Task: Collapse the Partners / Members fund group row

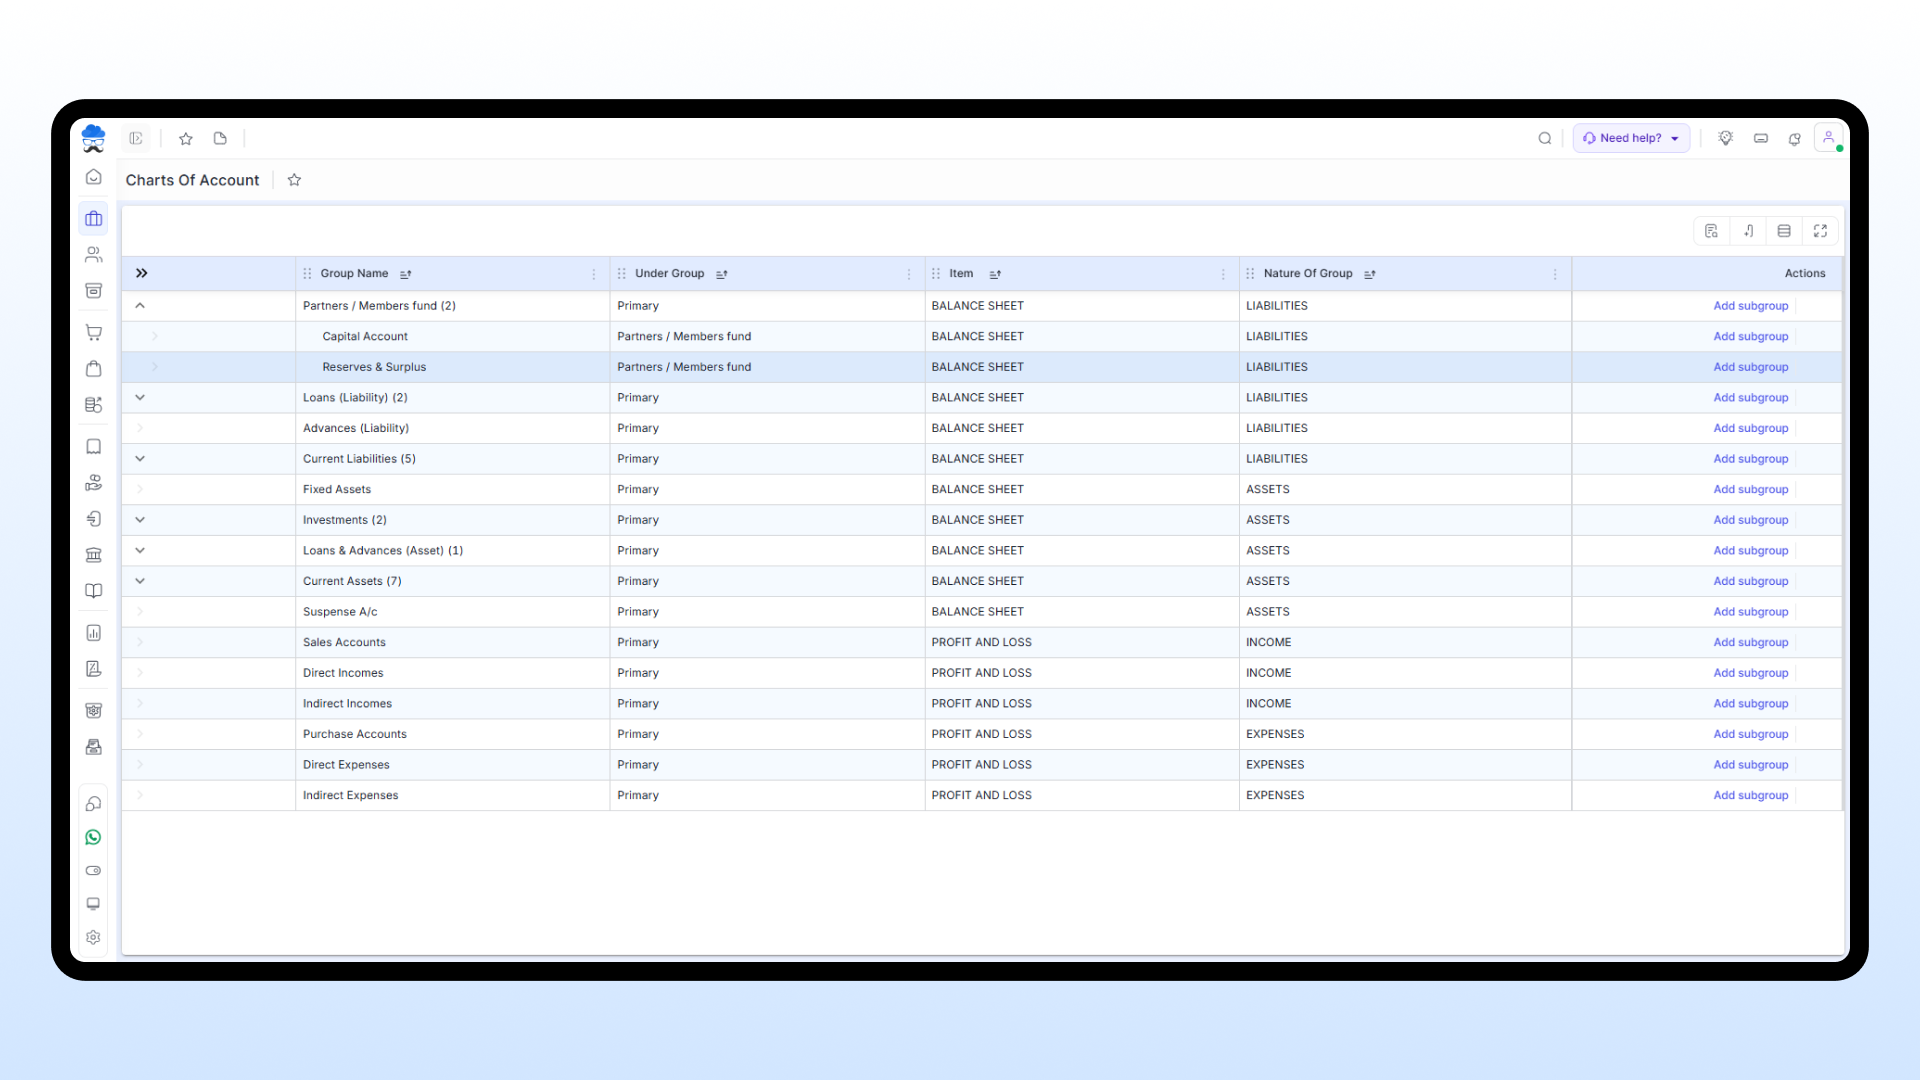Action: coord(140,305)
